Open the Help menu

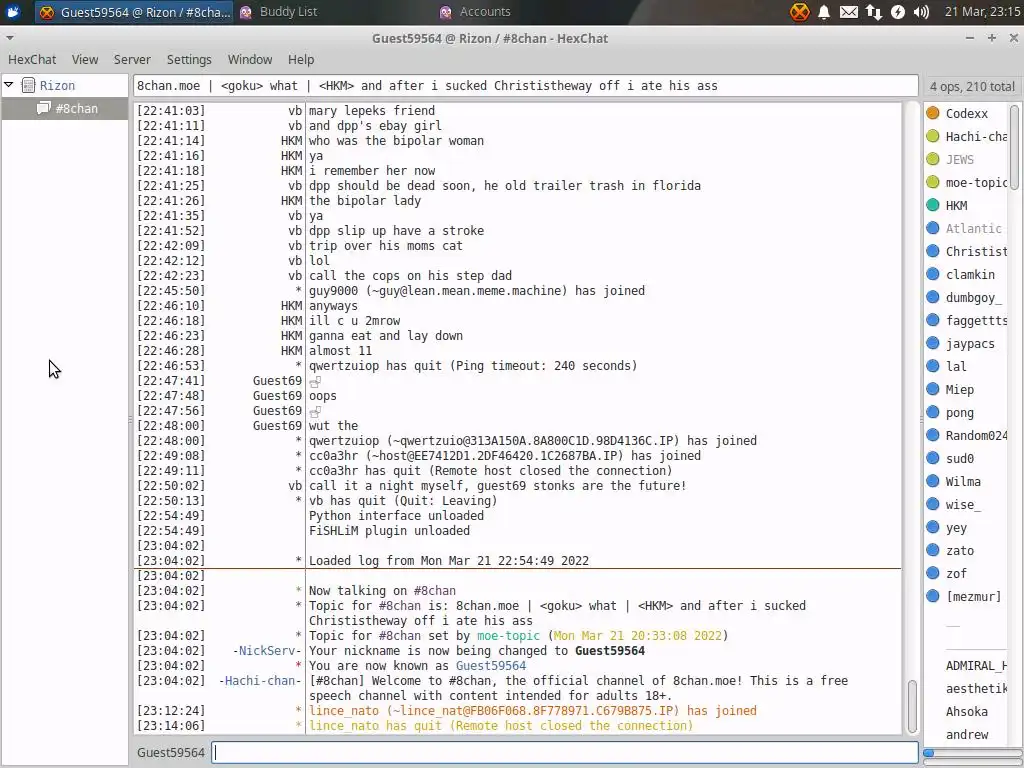click(x=301, y=59)
